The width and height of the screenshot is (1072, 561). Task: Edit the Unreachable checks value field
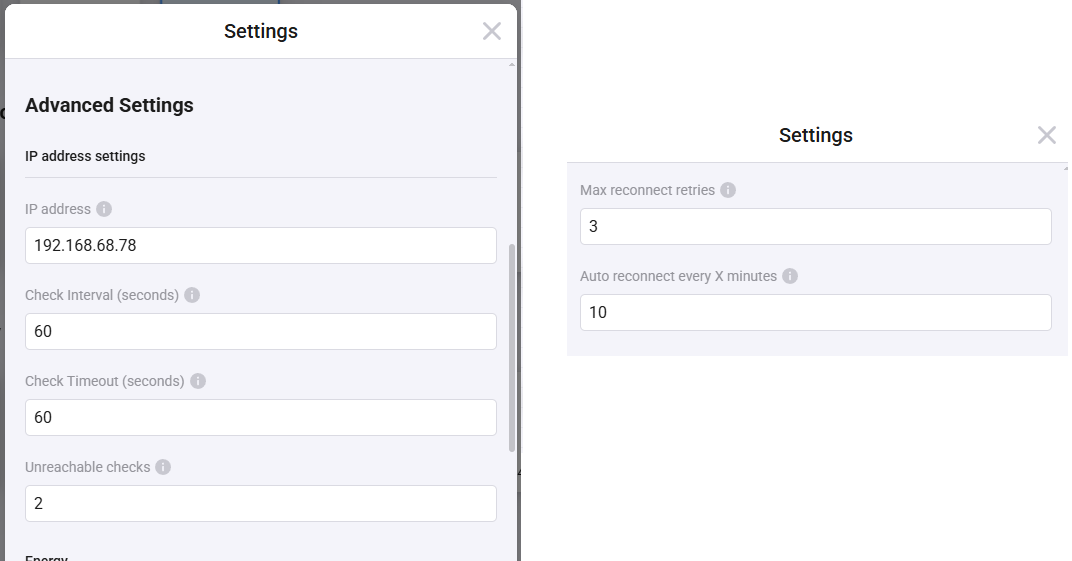click(260, 504)
